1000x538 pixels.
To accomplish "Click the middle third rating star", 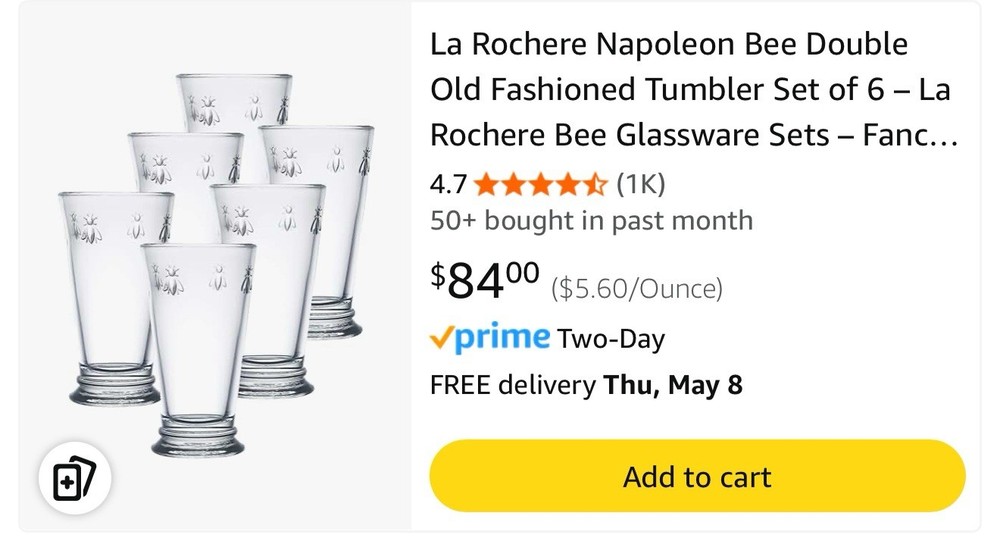I will pyautogui.click(x=541, y=184).
